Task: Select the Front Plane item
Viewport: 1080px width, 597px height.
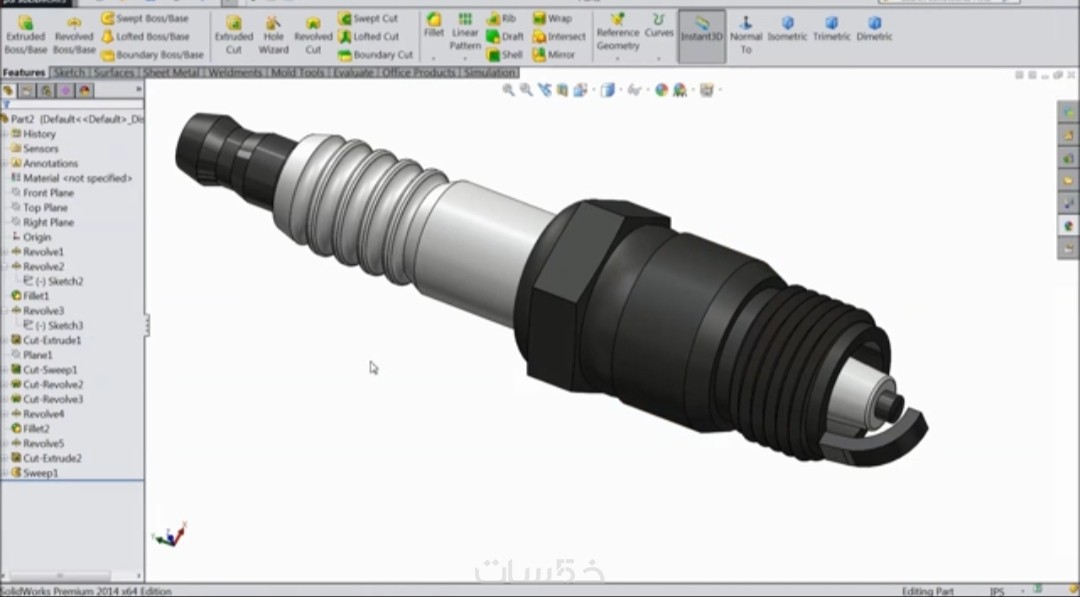Action: point(42,193)
